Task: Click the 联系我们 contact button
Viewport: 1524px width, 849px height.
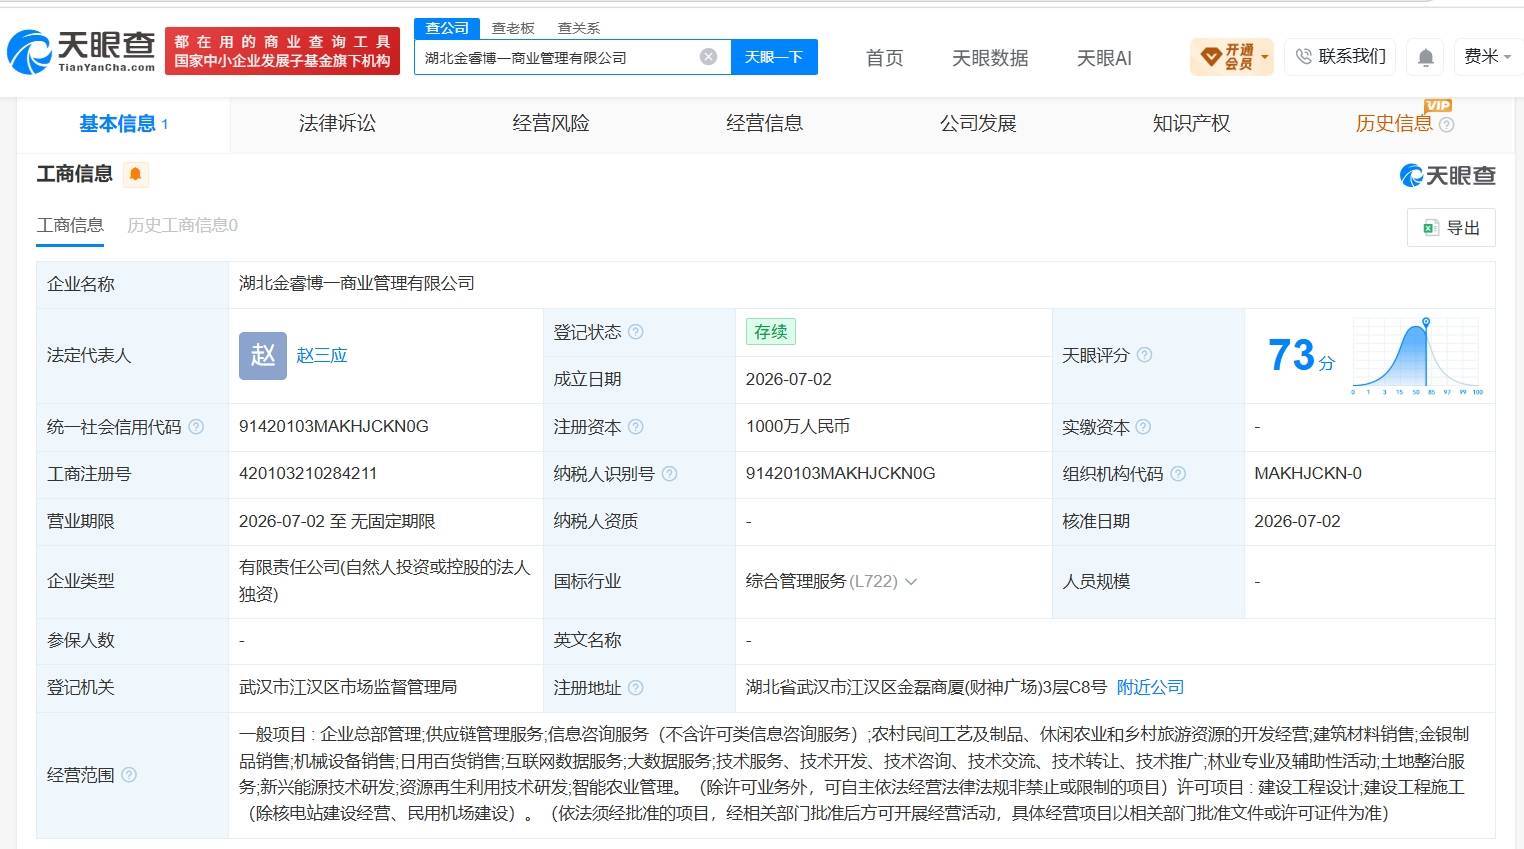Action: point(1339,57)
